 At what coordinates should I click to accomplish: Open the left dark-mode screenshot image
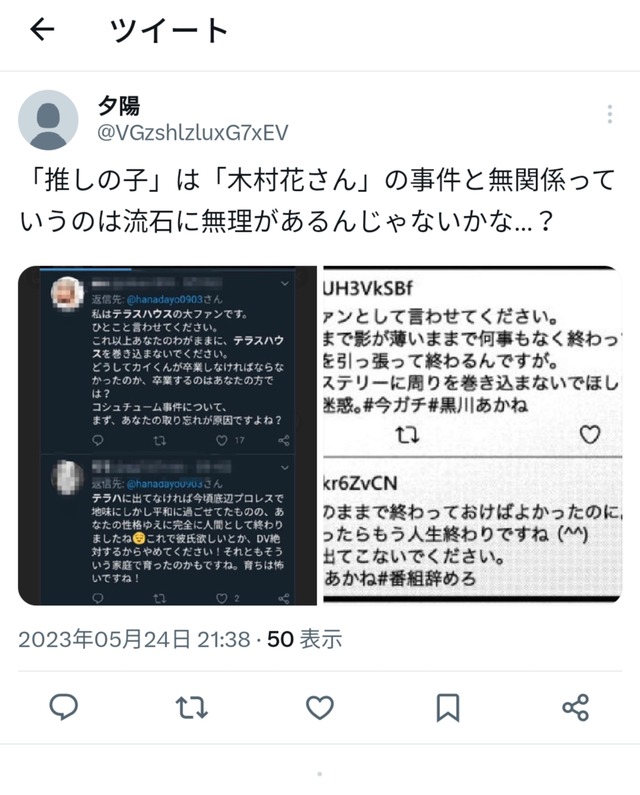pos(167,436)
